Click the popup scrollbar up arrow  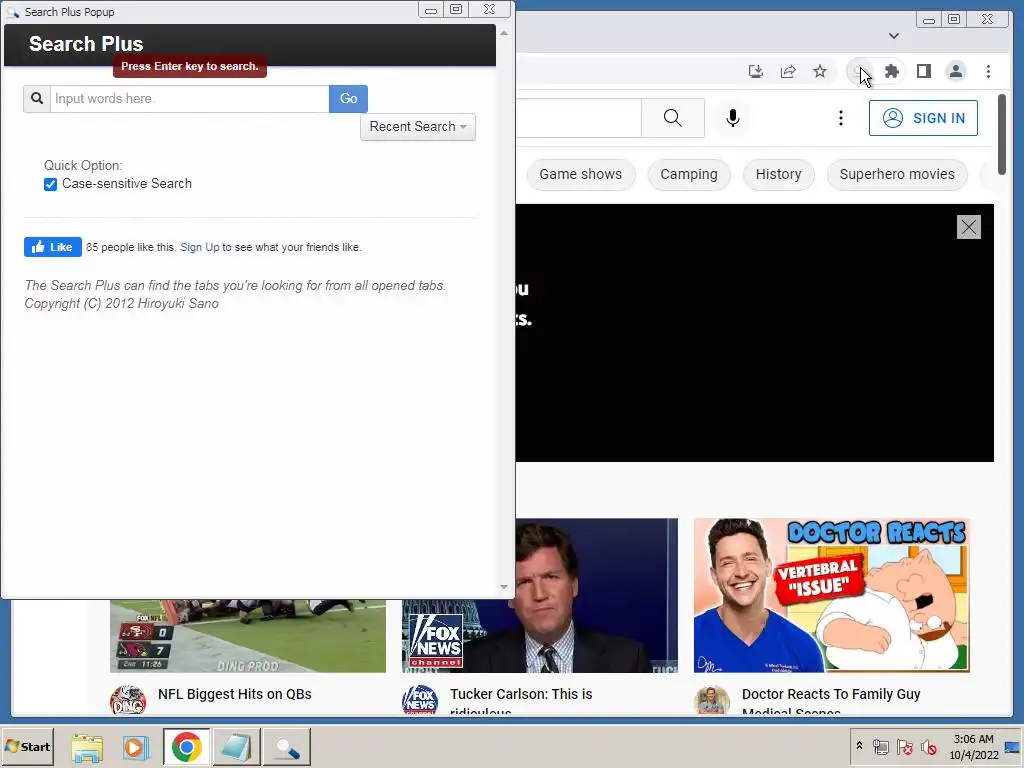click(504, 33)
